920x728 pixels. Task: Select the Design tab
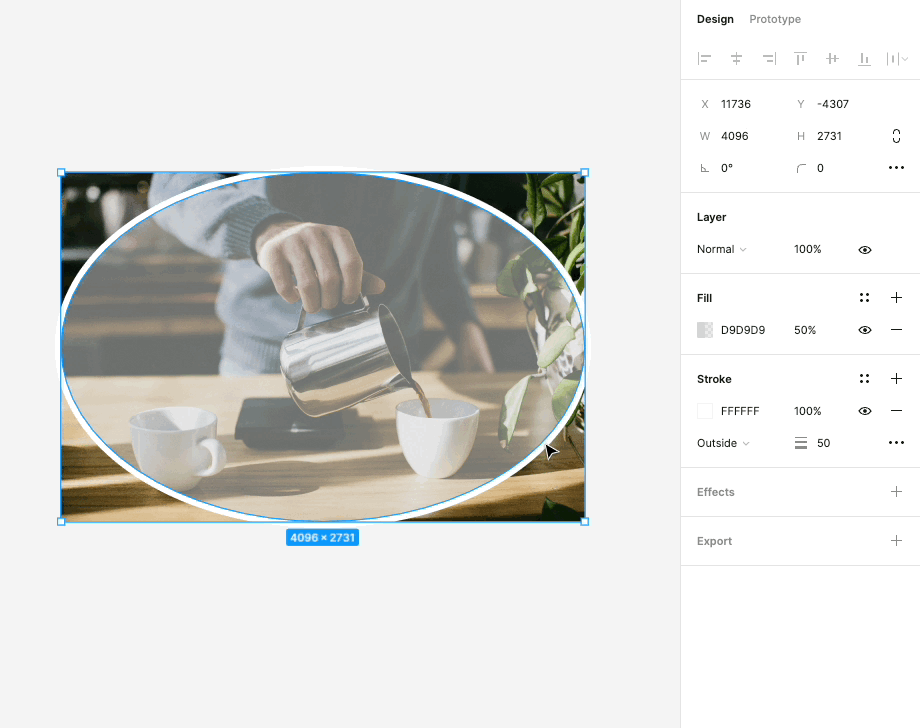point(715,19)
